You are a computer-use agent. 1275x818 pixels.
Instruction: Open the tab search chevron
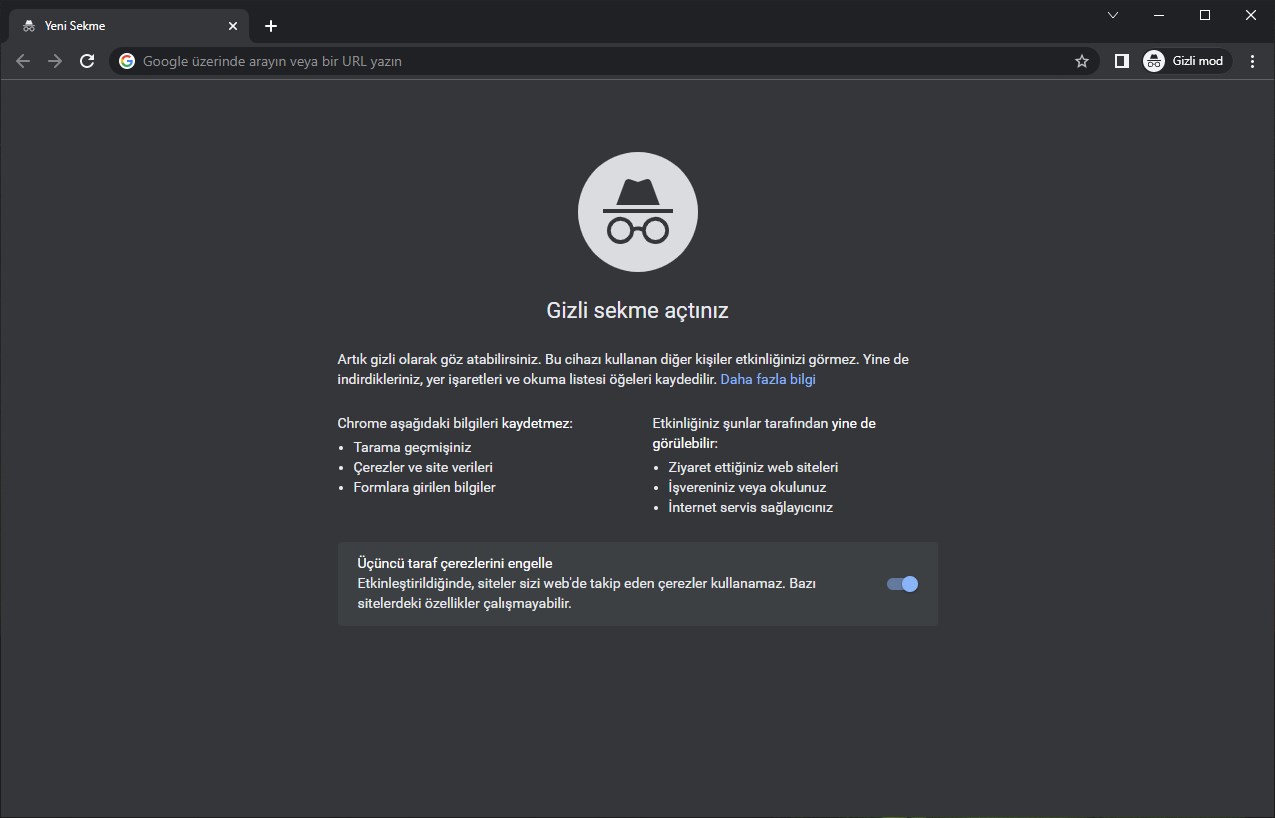pyautogui.click(x=1113, y=15)
